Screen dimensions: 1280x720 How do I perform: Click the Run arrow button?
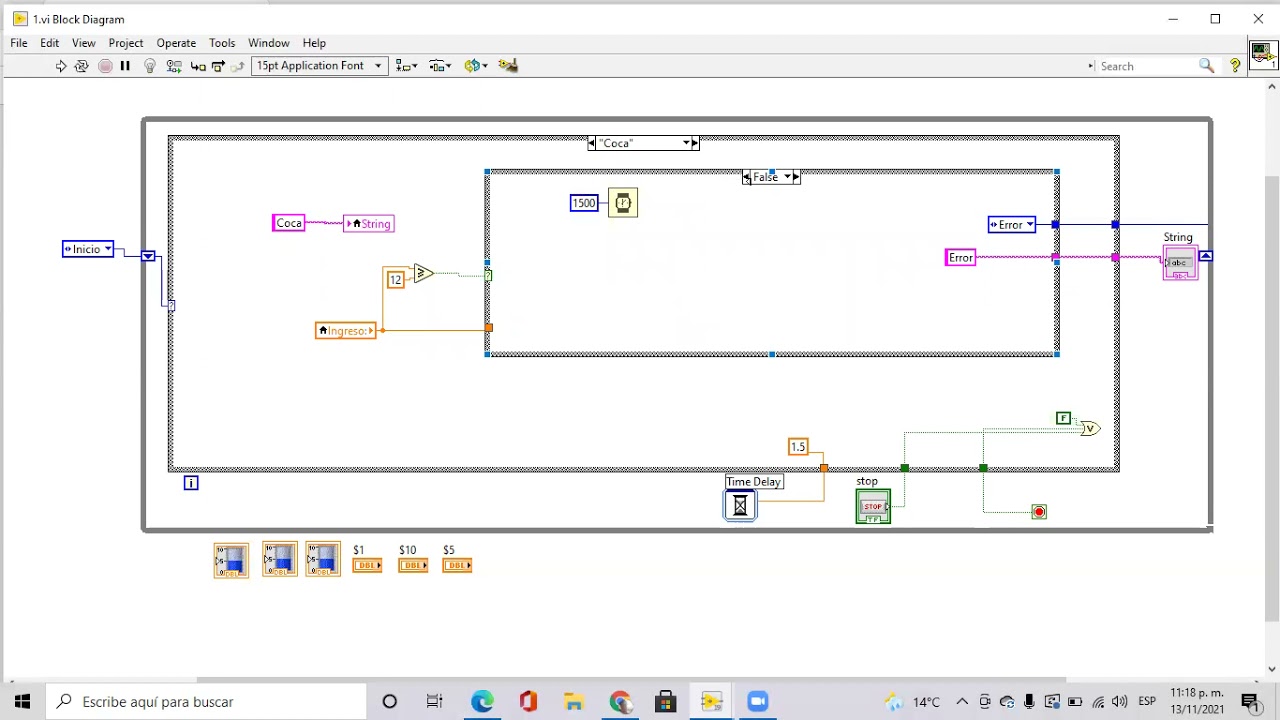click(x=61, y=66)
